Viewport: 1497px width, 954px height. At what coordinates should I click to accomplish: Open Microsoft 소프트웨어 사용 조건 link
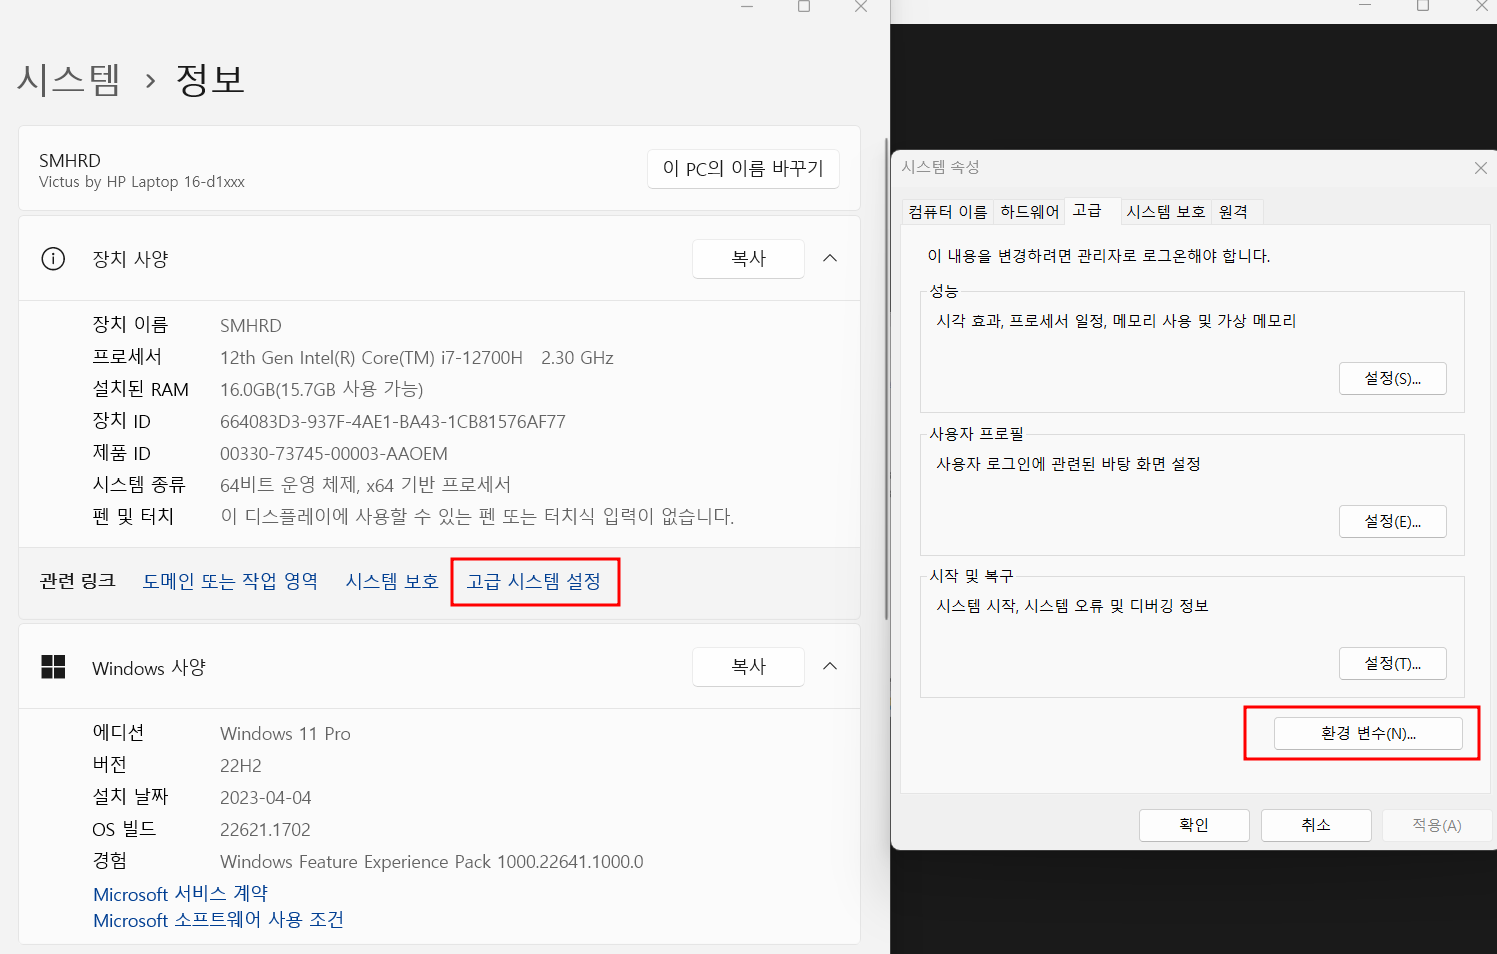218,919
